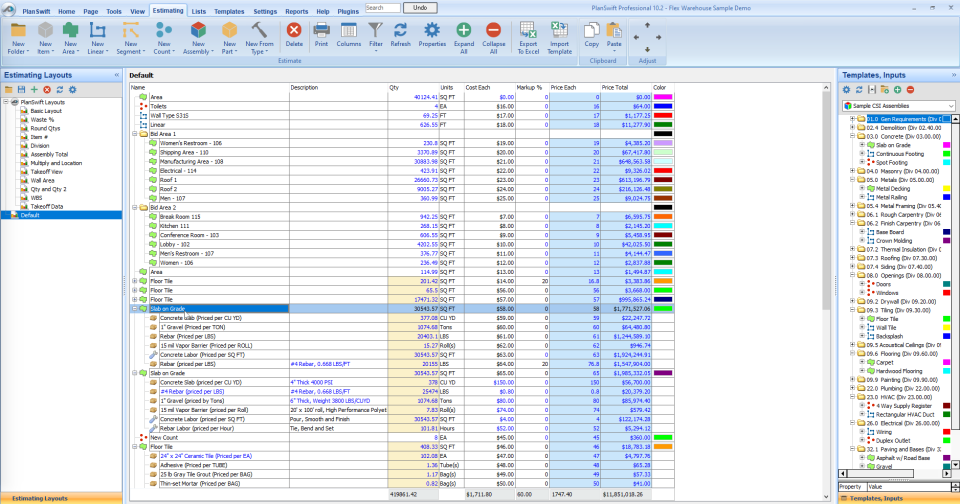
Task: Open the Plugins menu tab
Action: (x=348, y=11)
